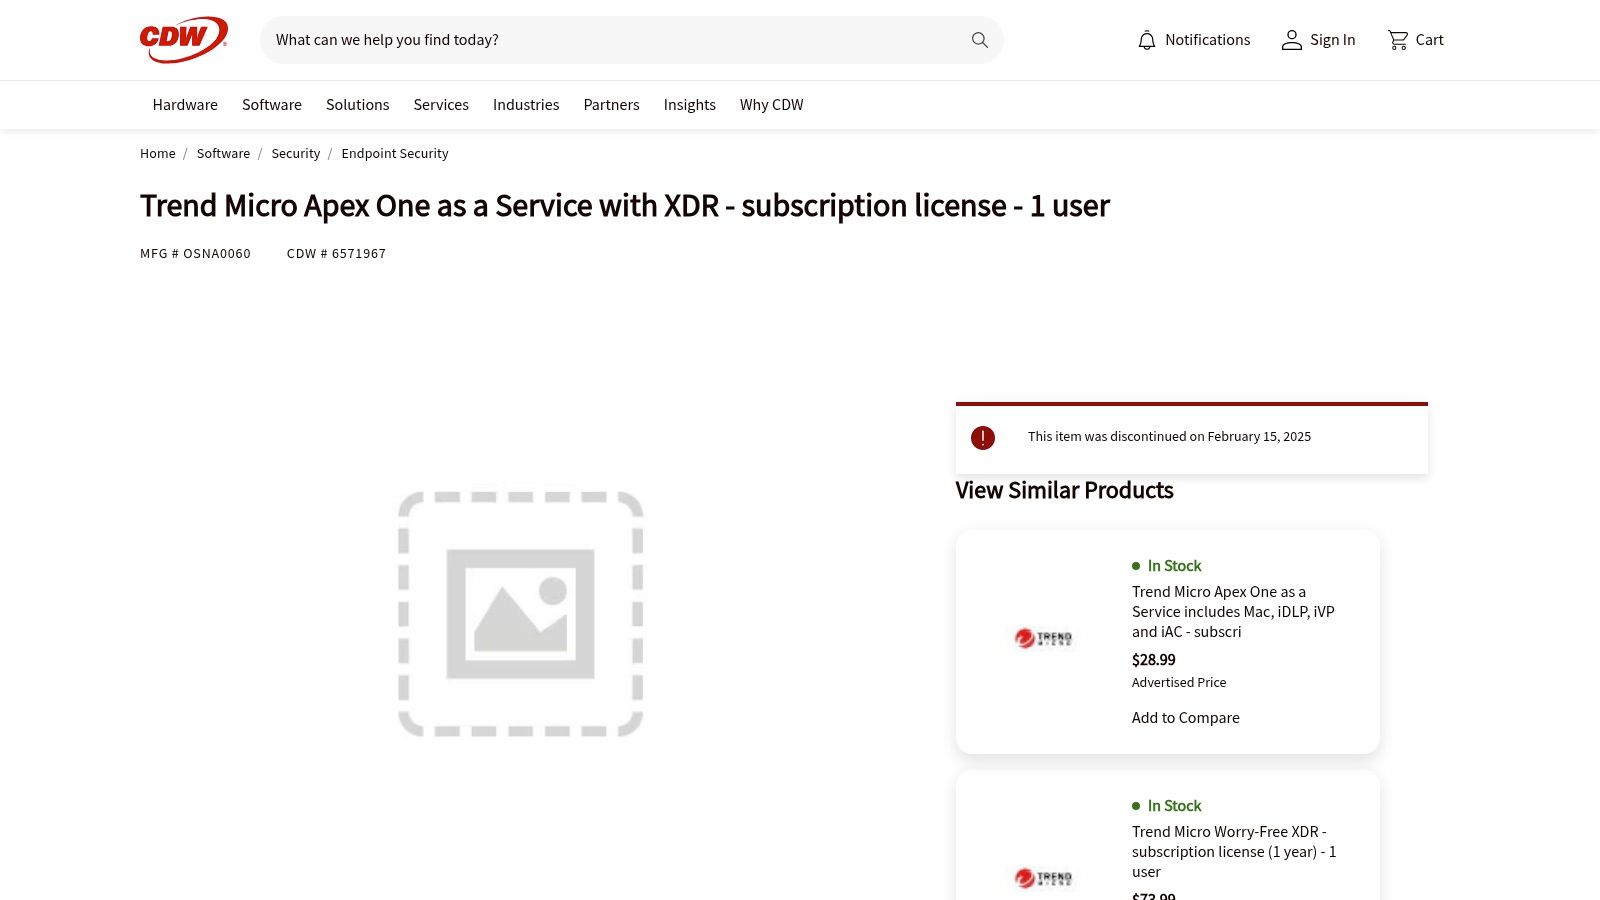Click Trend Micro logo on Apex One card
The image size is (1600, 900).
tap(1043, 638)
